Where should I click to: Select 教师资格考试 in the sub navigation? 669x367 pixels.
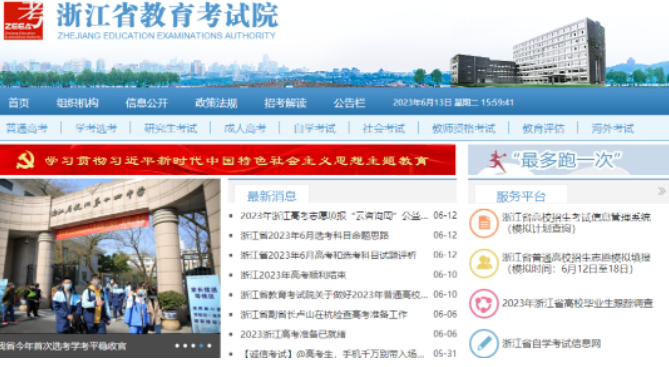464,128
